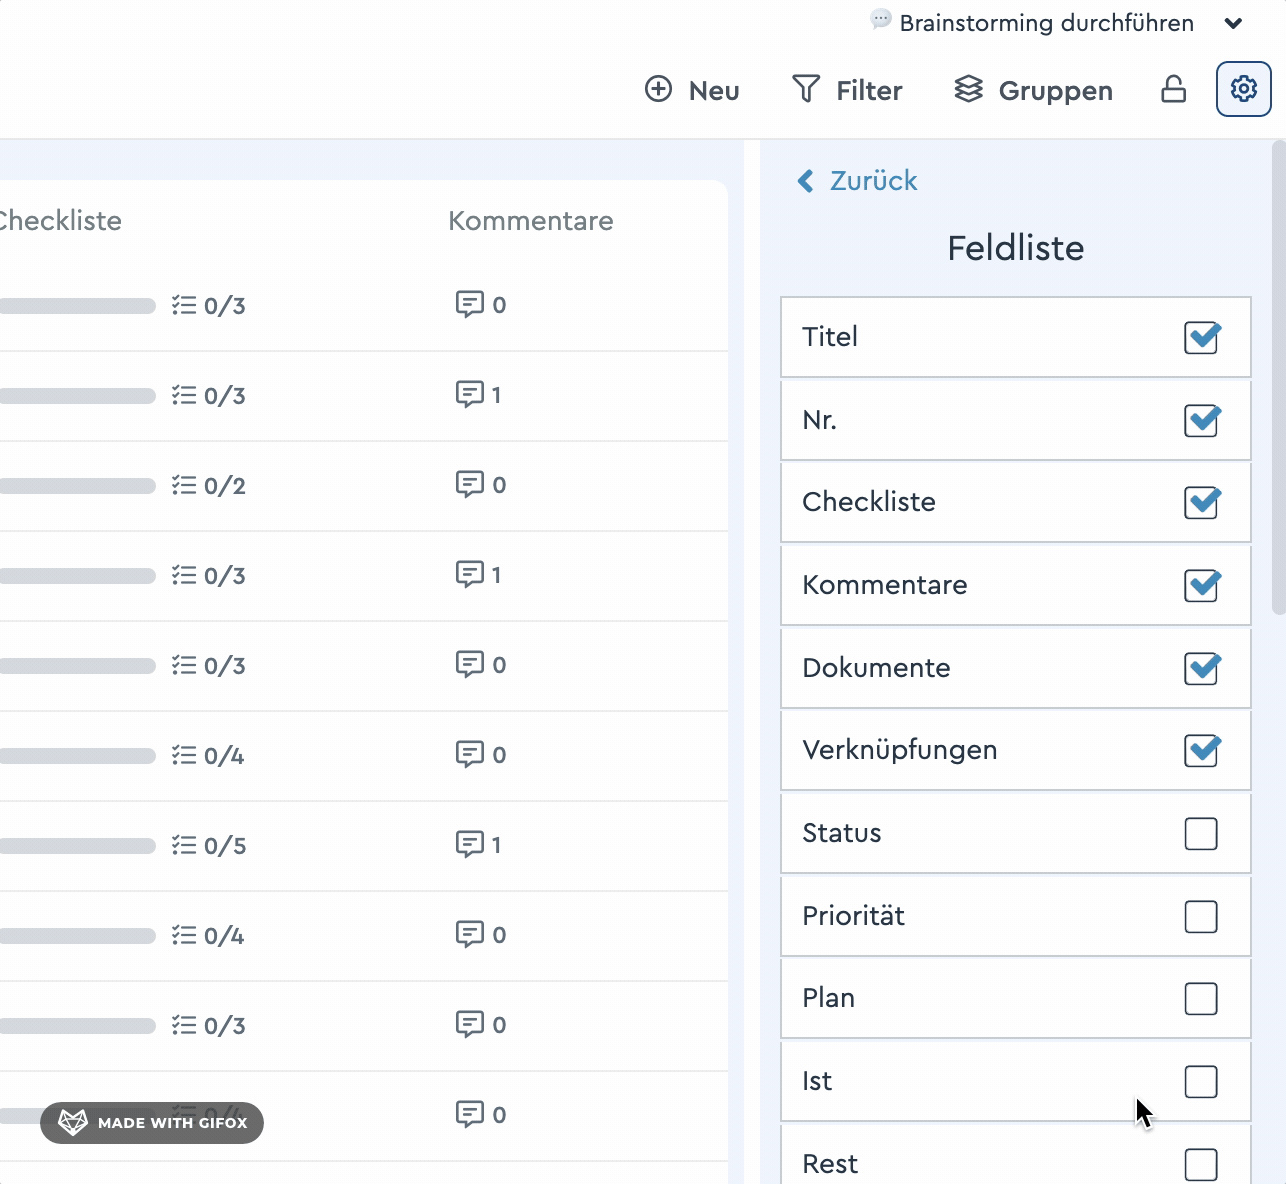1286x1184 pixels.
Task: Open comment icon in second row showing 1
Action: 469,394
